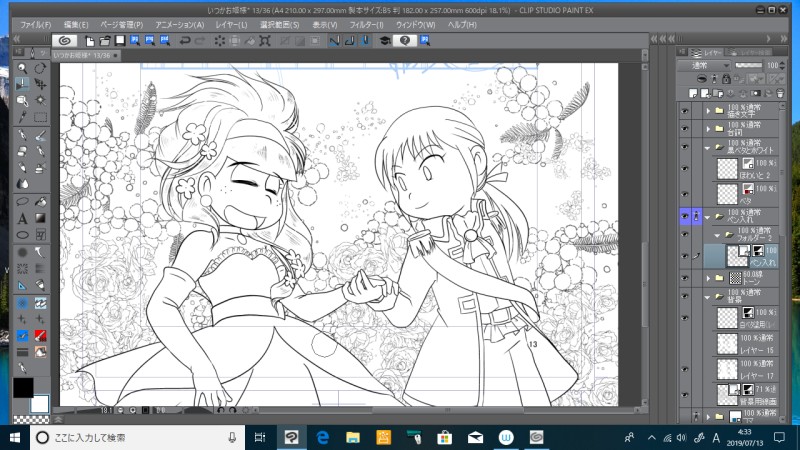This screenshot has width=800, height=450.
Task: Hide the ほわいと 2 layer
Action: point(685,168)
